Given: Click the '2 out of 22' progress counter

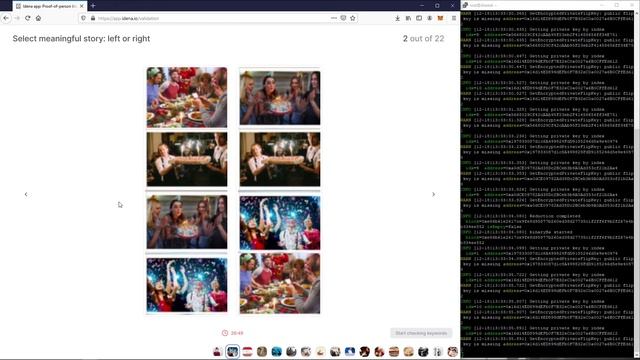Looking at the screenshot, I should pos(423,38).
